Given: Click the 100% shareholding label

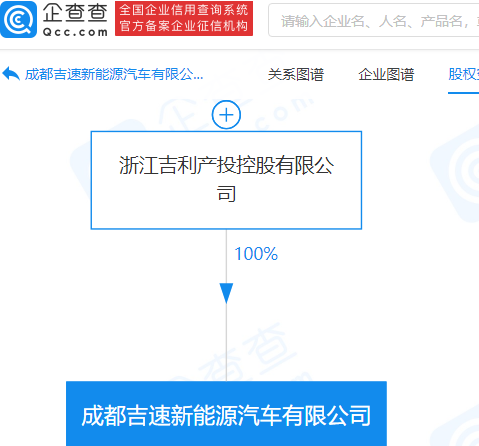Looking at the screenshot, I should tap(256, 254).
